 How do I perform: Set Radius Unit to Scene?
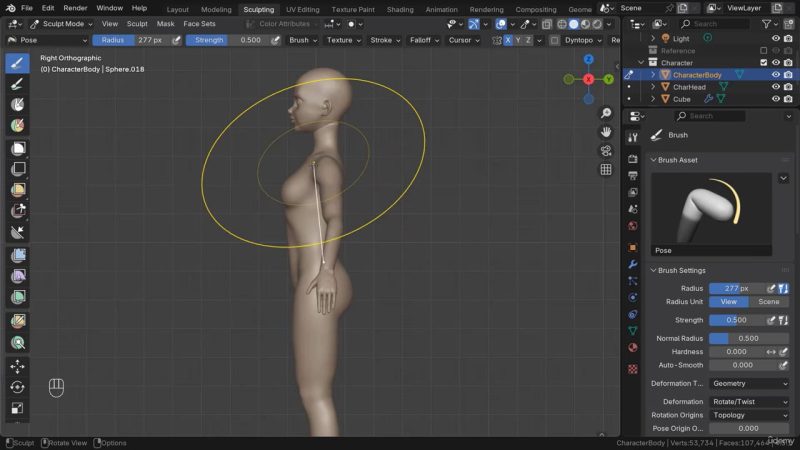[769, 301]
